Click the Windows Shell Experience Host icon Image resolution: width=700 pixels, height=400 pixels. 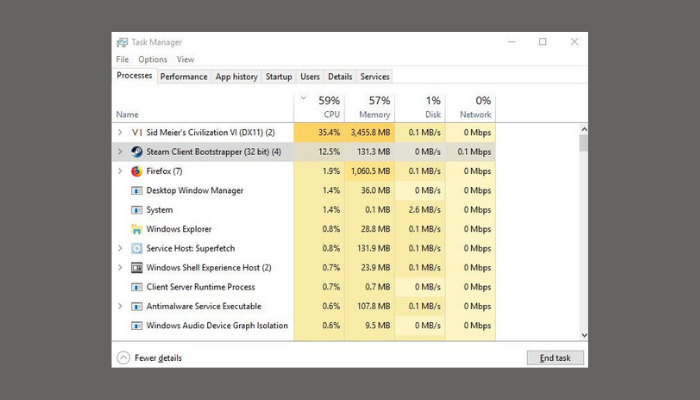137,267
